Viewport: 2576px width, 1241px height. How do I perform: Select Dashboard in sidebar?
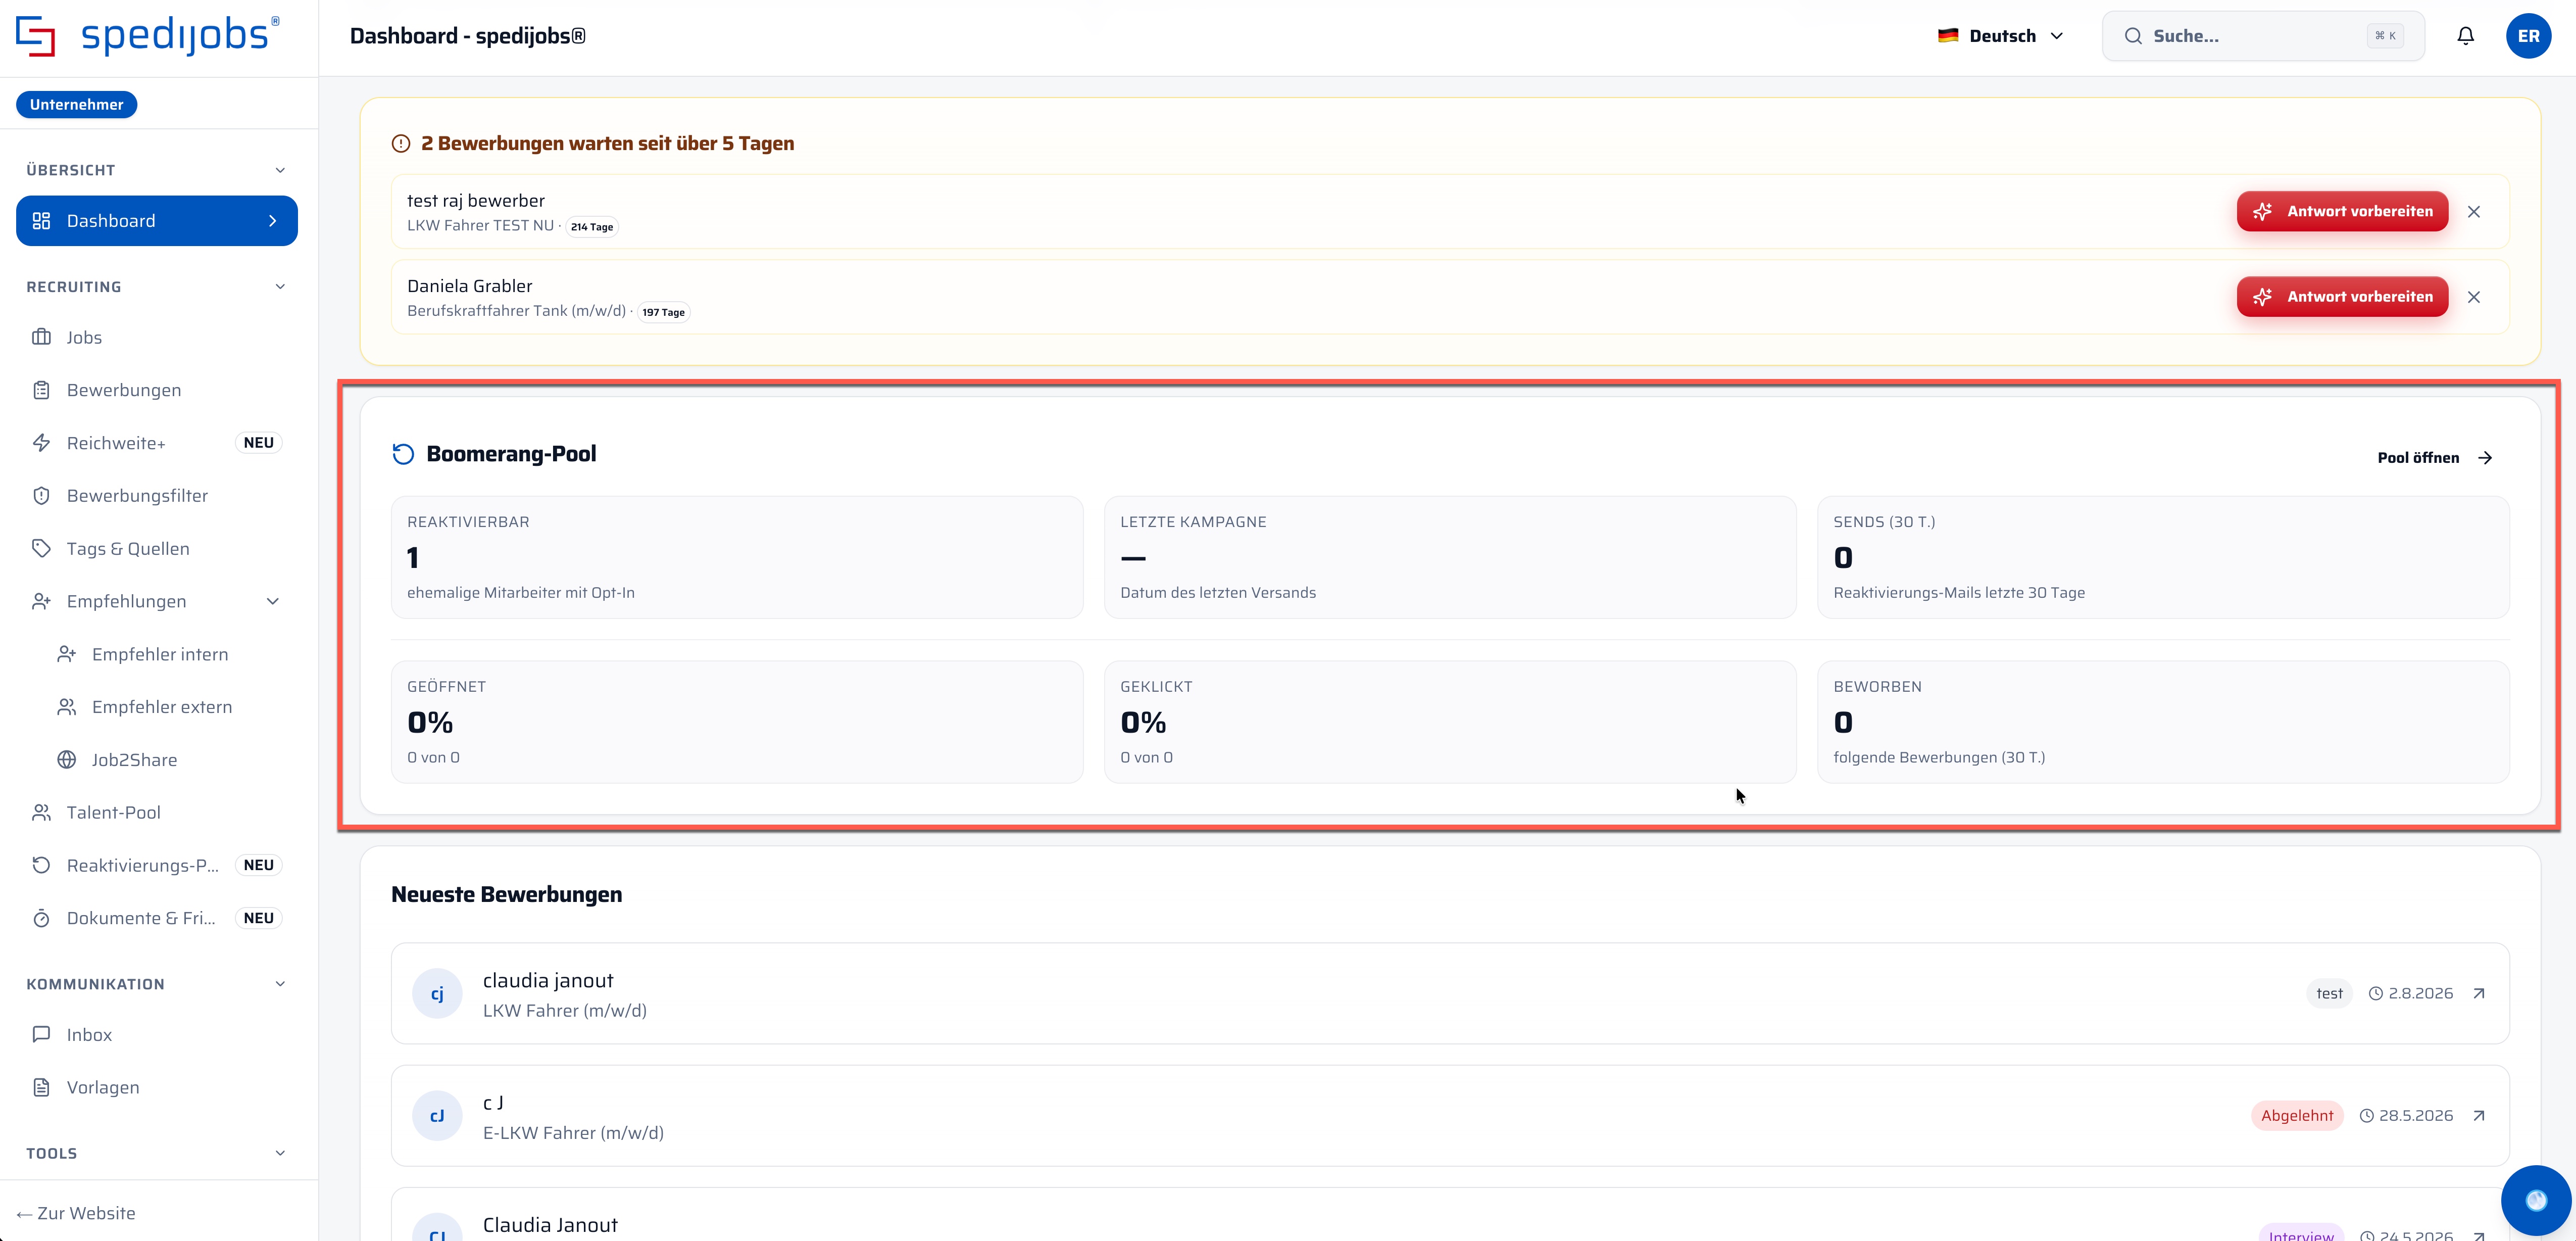(x=157, y=221)
